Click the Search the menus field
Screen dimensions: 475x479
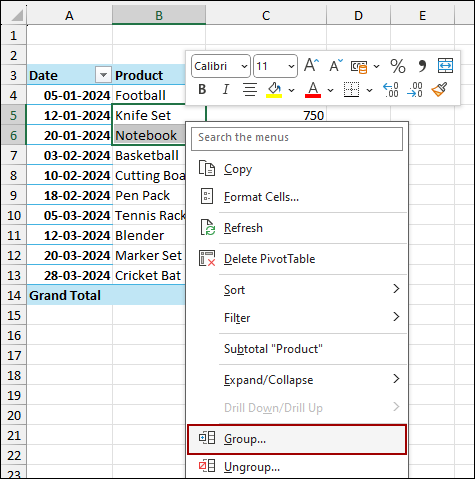click(297, 139)
